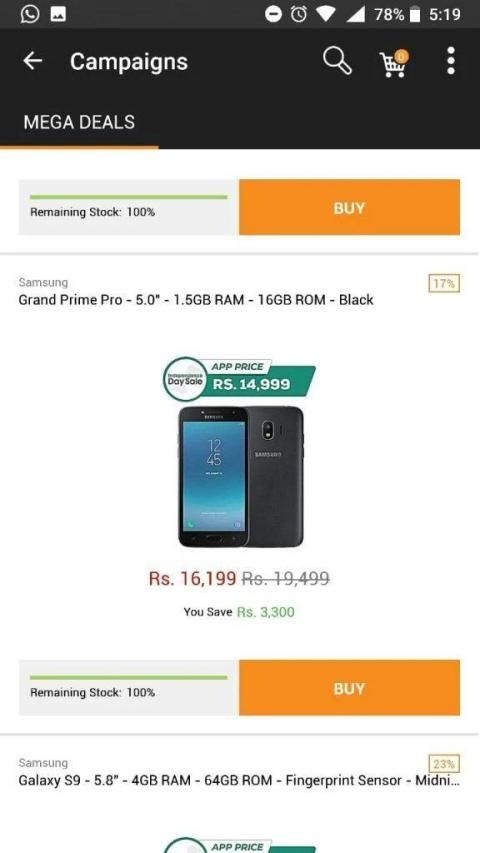
Task: Open the shopping cart
Action: click(393, 63)
